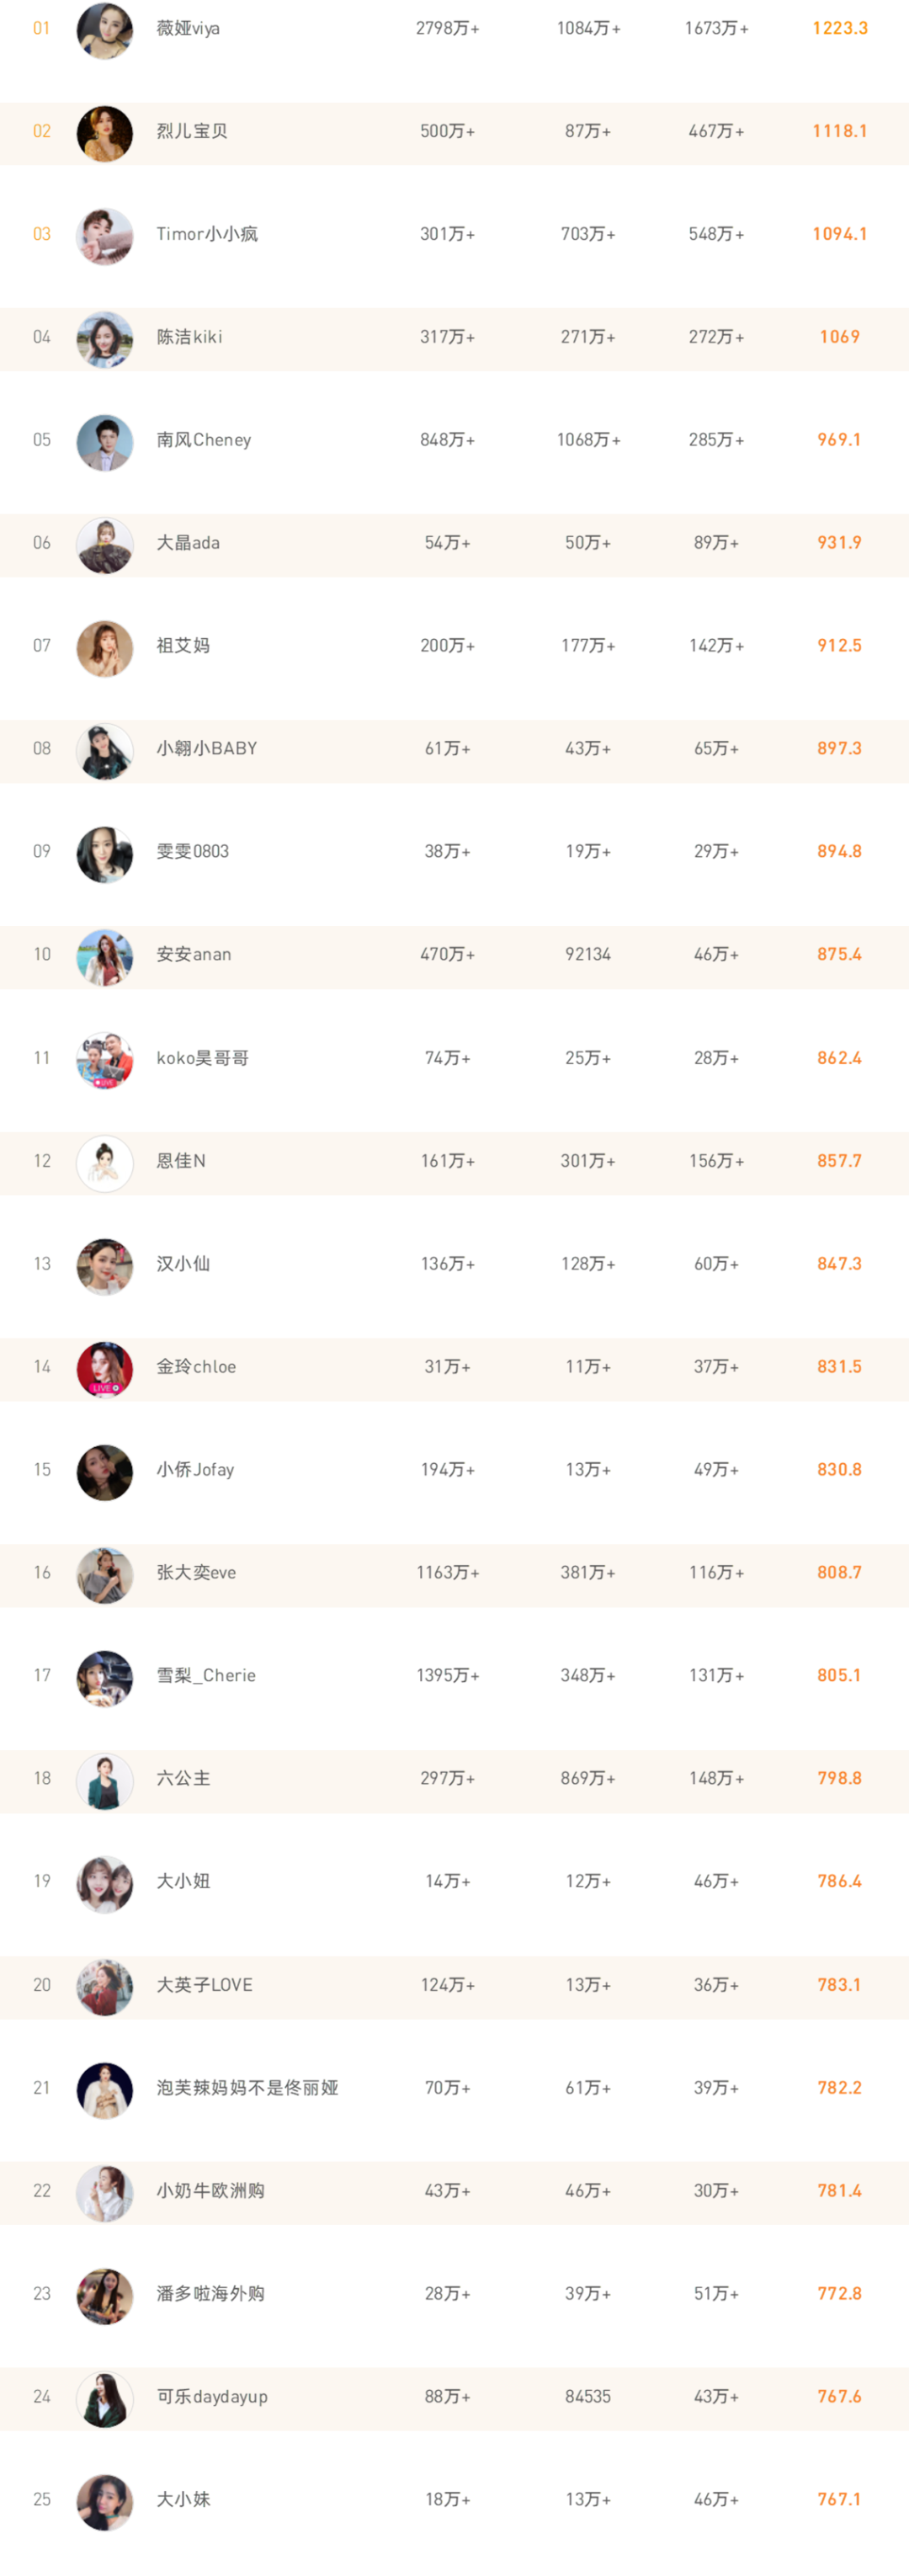The image size is (909, 2576).
Task: Select score 1223.3 in the first row
Action: point(840,29)
